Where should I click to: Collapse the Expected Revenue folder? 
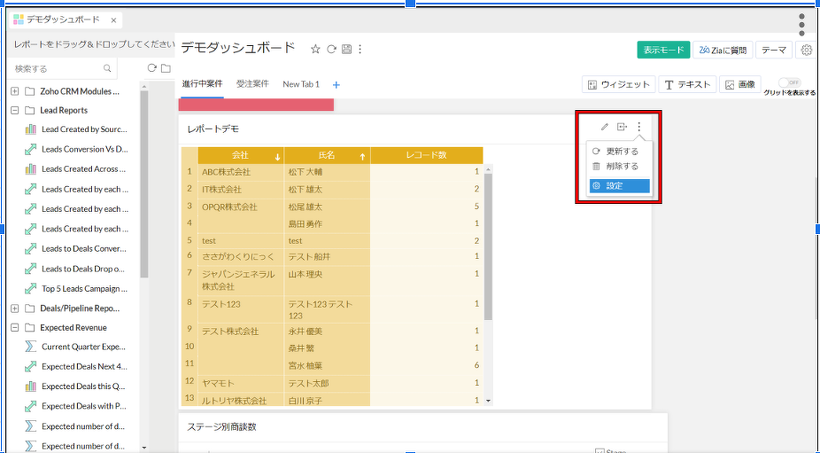click(x=15, y=328)
